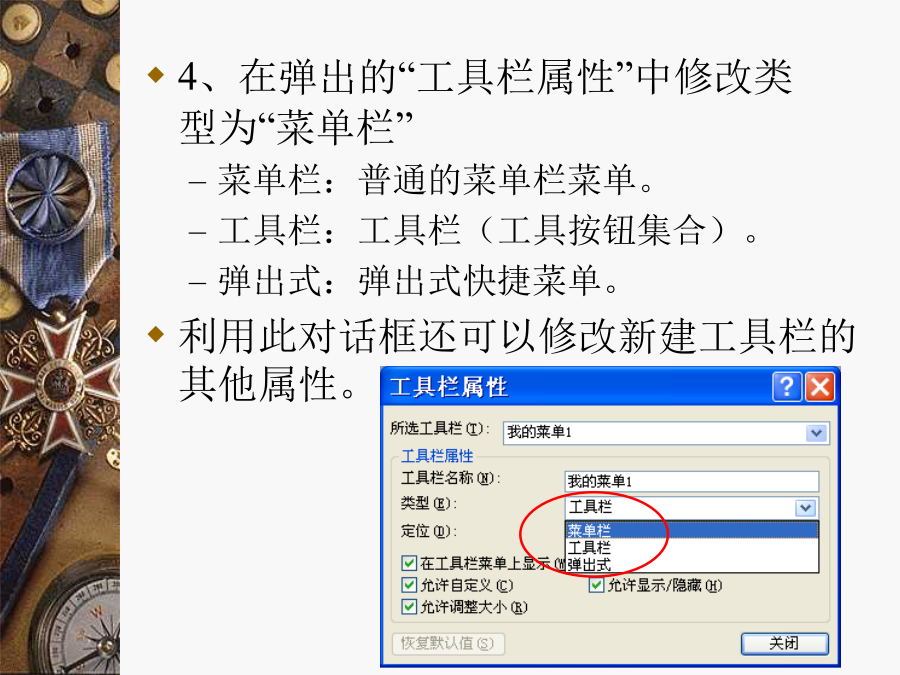This screenshot has height=675, width=900.
Task: Open the 类型 dropdown arrow
Action: coord(806,507)
